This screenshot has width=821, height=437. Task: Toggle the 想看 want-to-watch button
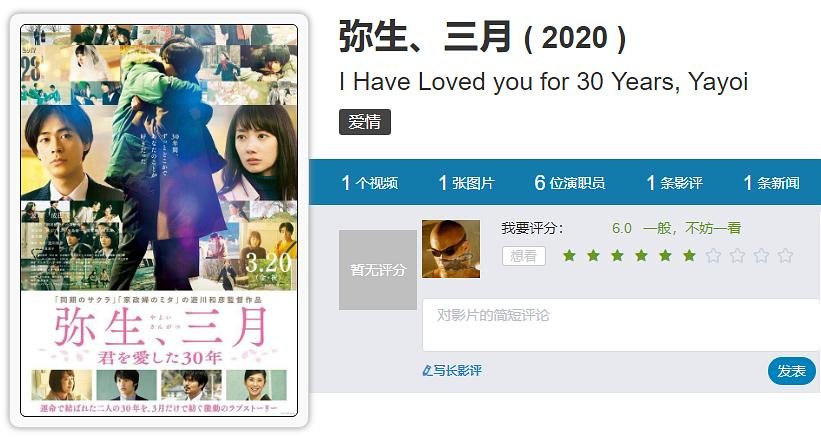pyautogui.click(x=524, y=256)
